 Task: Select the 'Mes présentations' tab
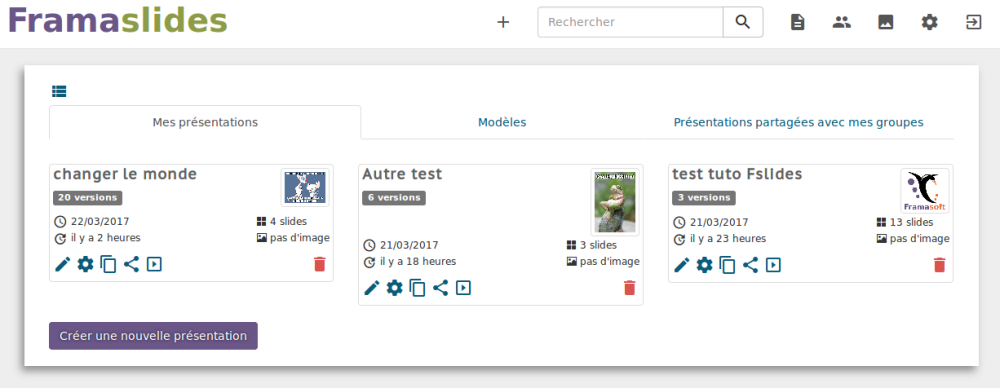205,123
